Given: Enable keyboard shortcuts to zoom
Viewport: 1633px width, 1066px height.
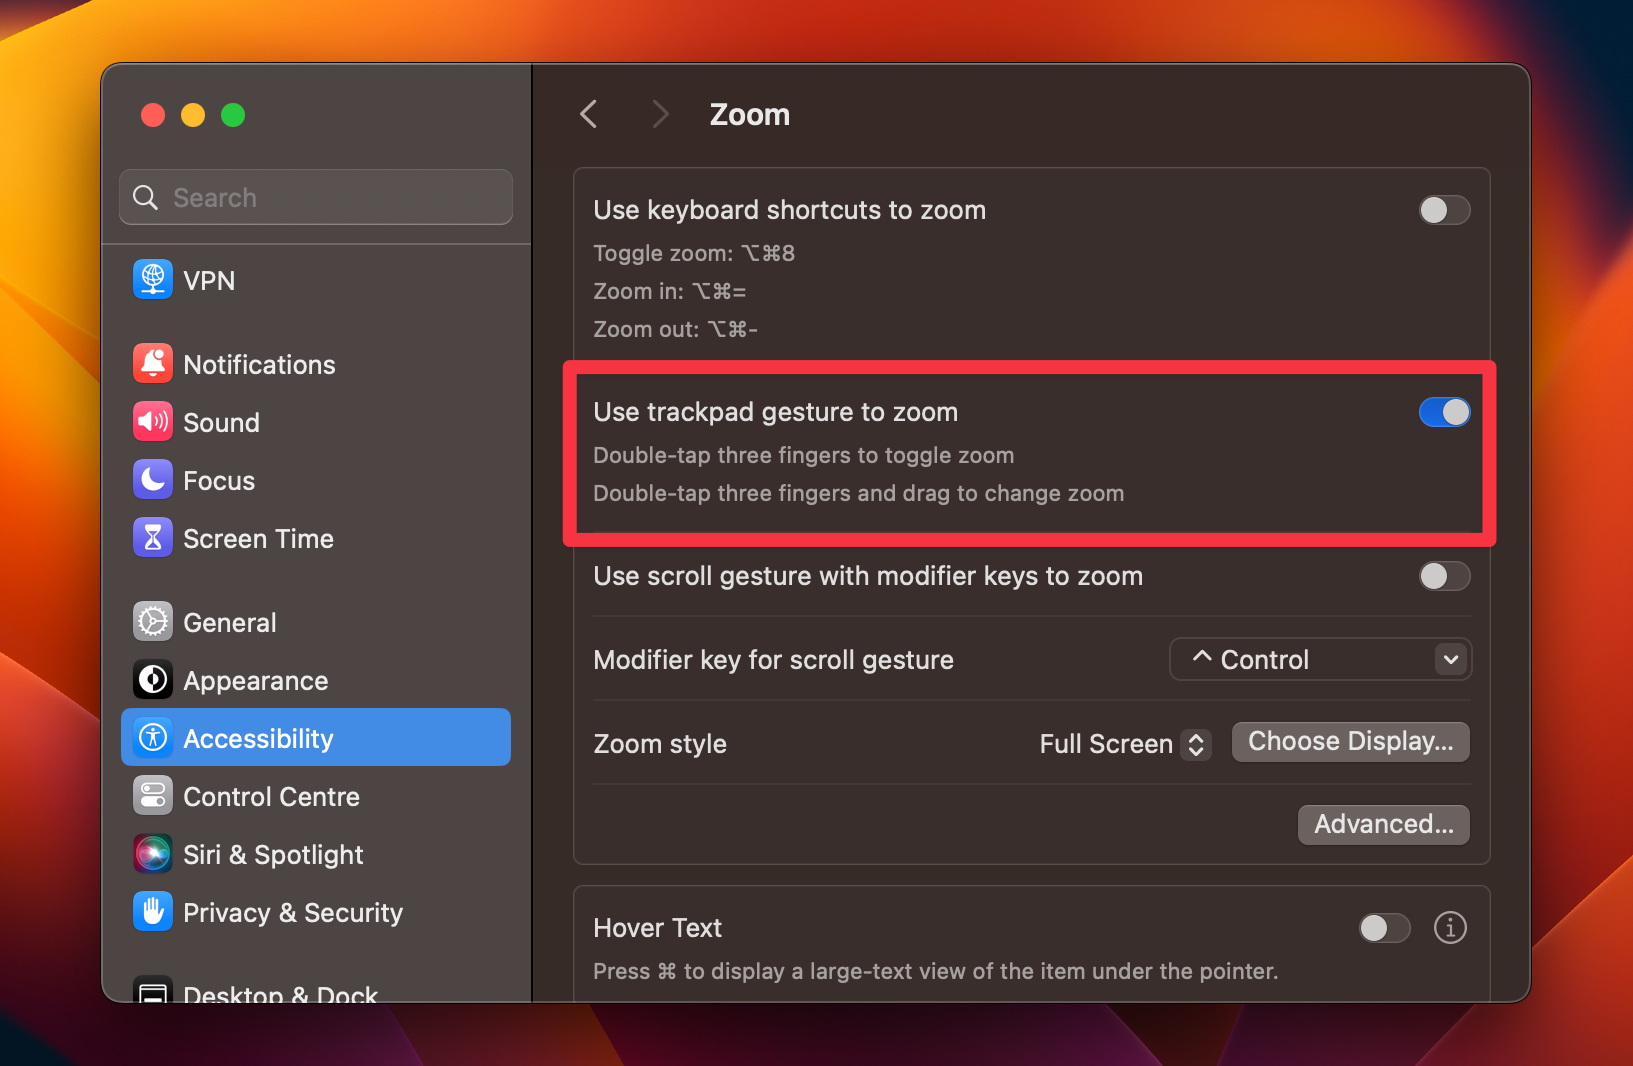Looking at the screenshot, I should pos(1444,210).
